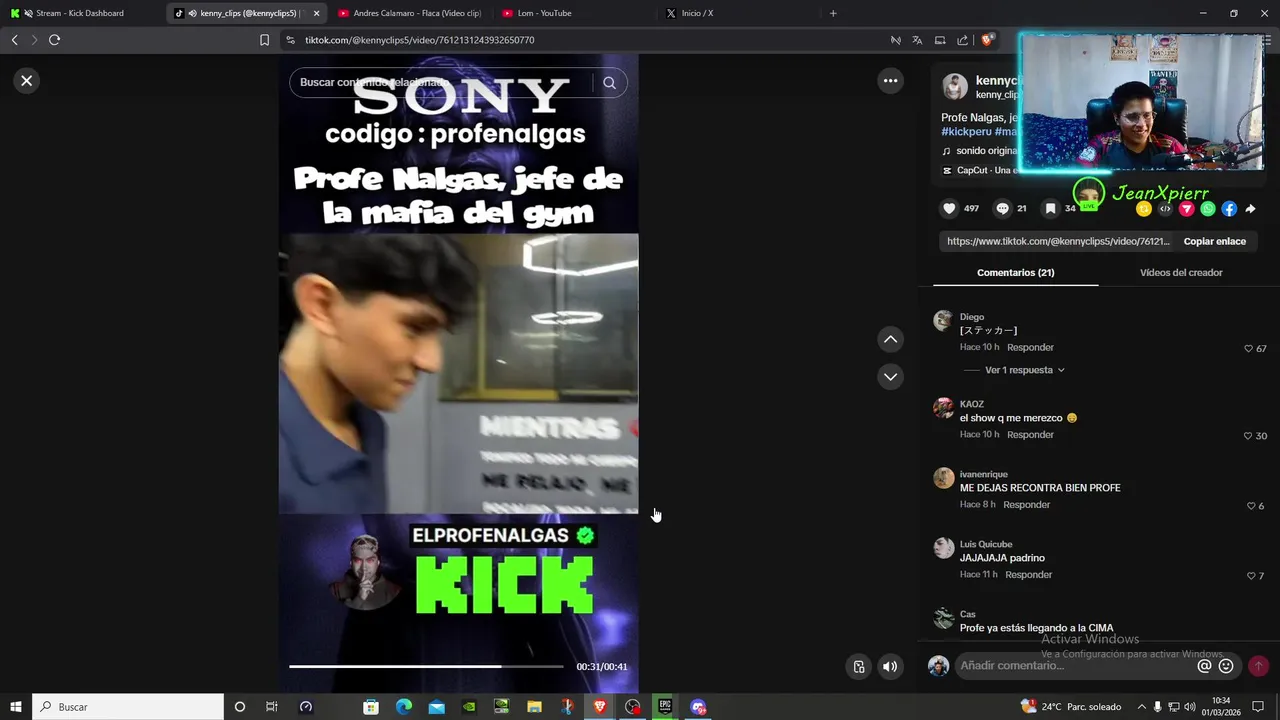
Task: Open KAOZ's profile via avatar
Action: 943,407
